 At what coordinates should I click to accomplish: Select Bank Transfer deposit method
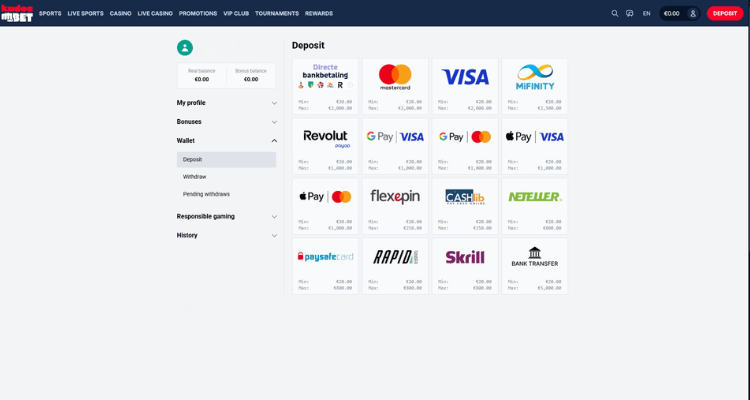535,266
